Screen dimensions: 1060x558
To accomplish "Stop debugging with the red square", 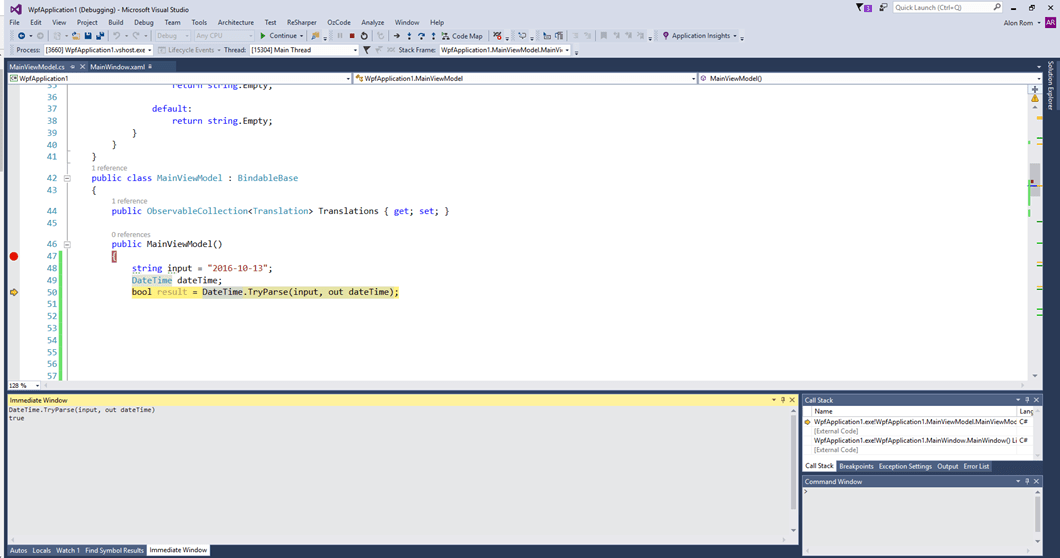I will (x=352, y=36).
